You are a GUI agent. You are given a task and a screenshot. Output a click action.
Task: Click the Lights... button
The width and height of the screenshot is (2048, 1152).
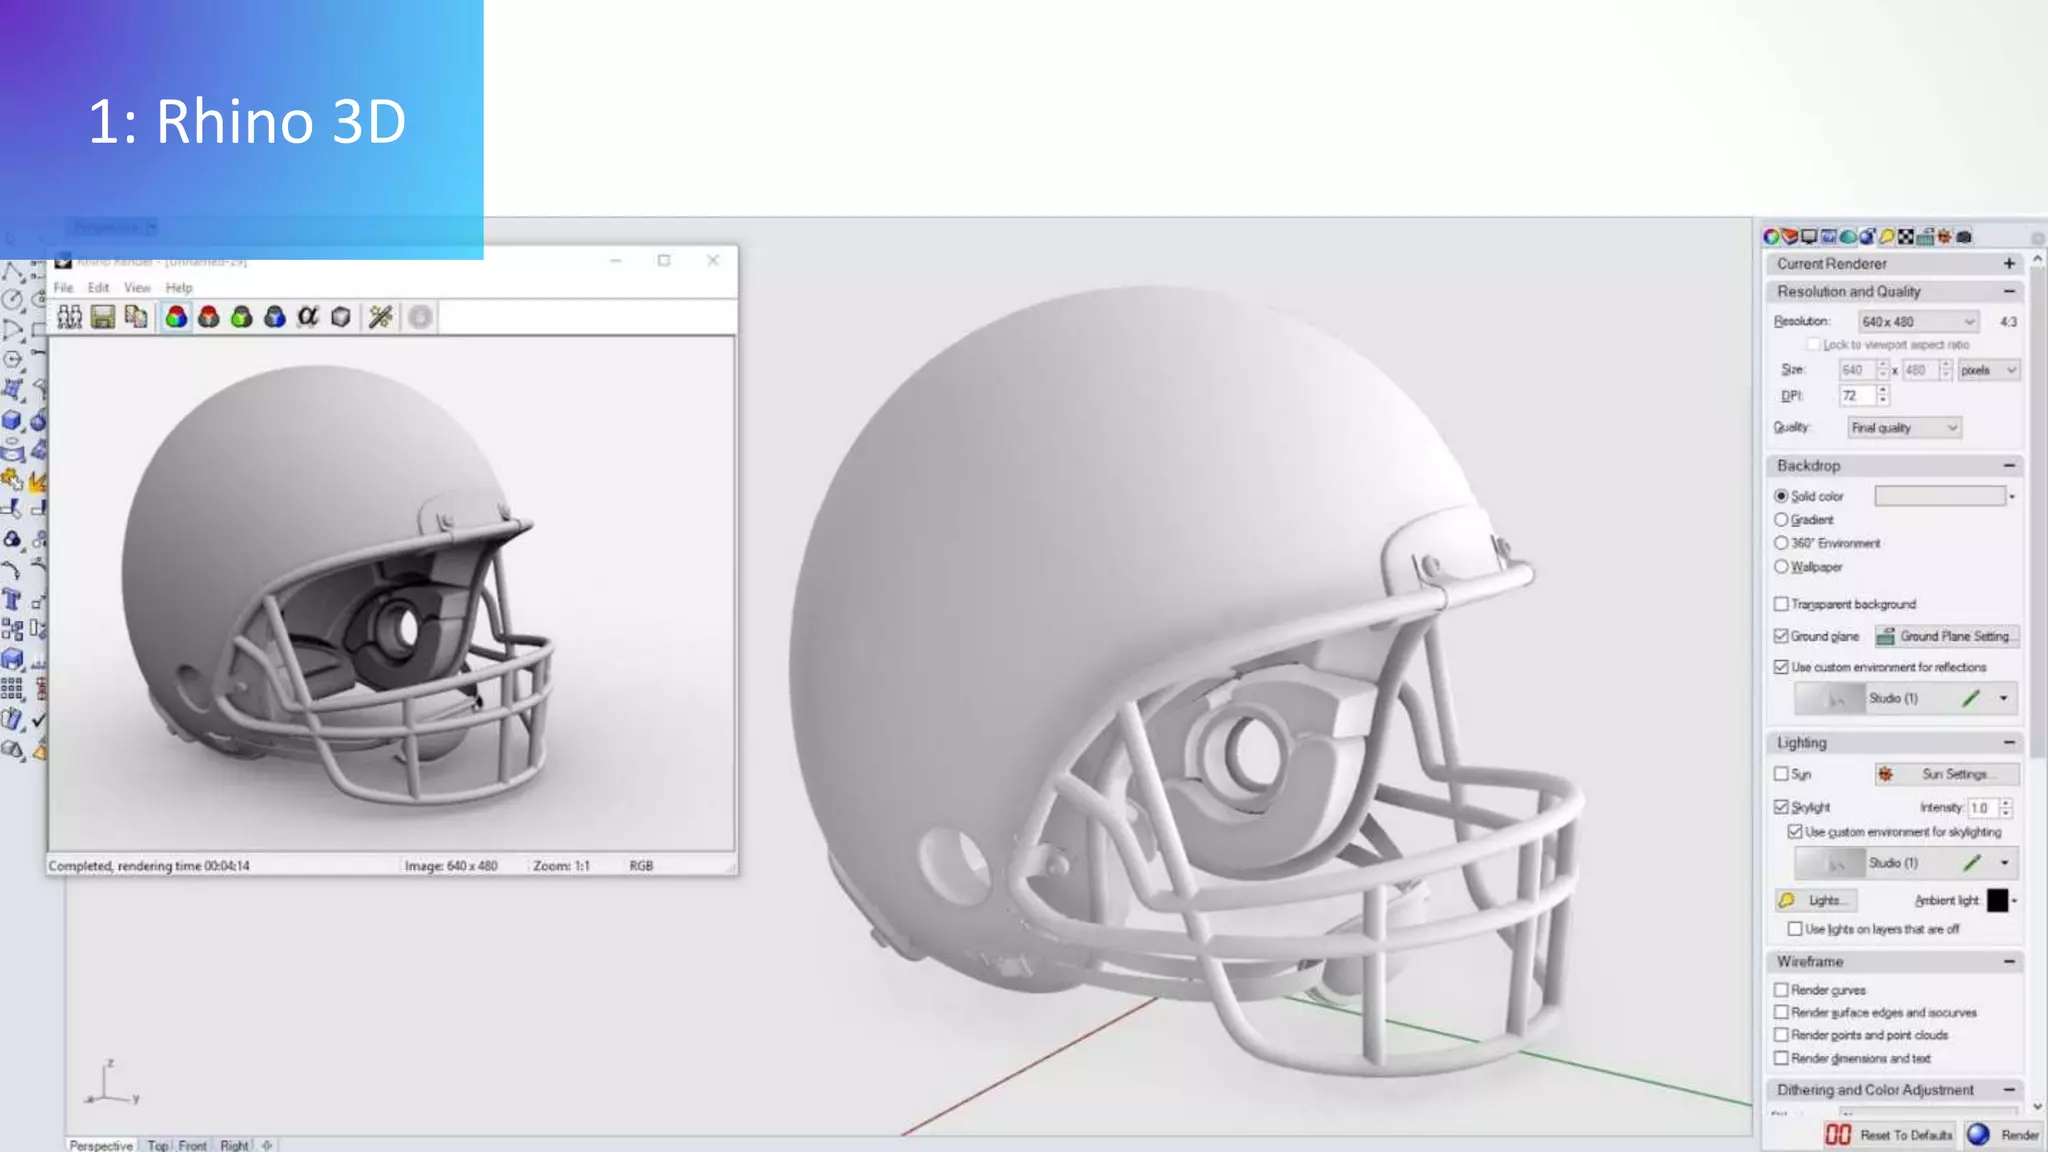tap(1816, 900)
